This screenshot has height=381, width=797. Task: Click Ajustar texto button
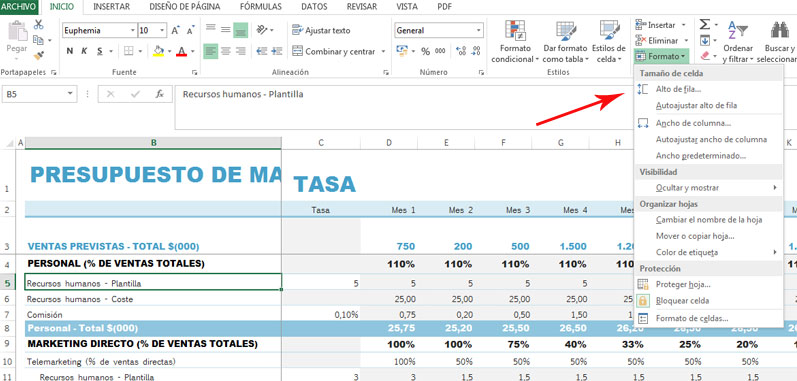pos(321,30)
